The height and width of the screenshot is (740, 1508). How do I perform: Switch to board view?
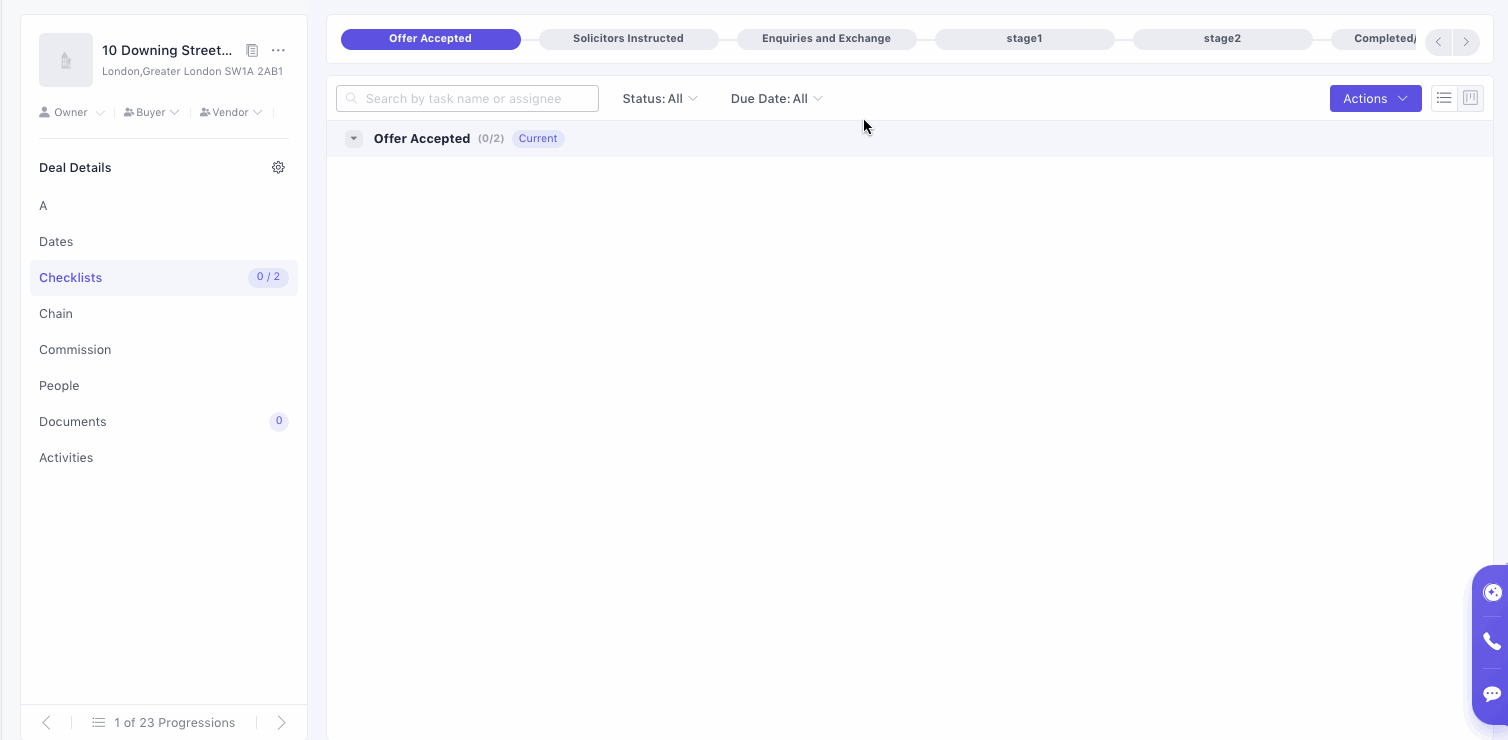1470,98
